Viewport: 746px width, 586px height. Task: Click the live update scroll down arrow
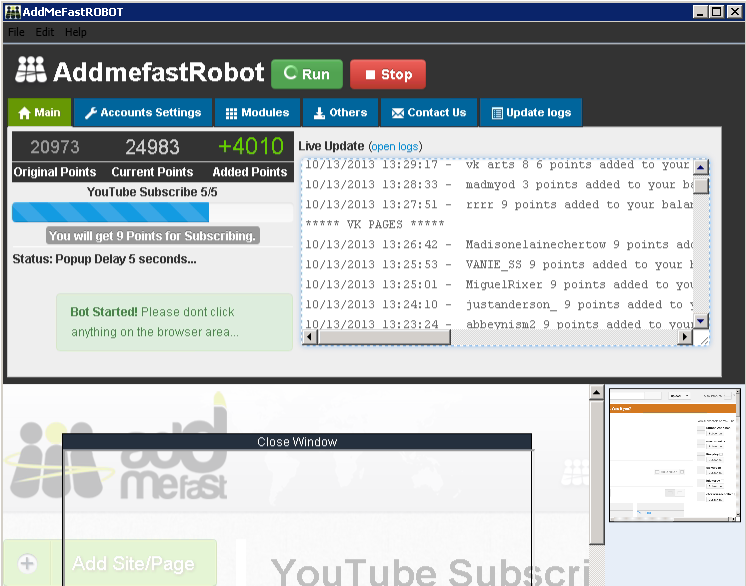pyautogui.click(x=700, y=321)
